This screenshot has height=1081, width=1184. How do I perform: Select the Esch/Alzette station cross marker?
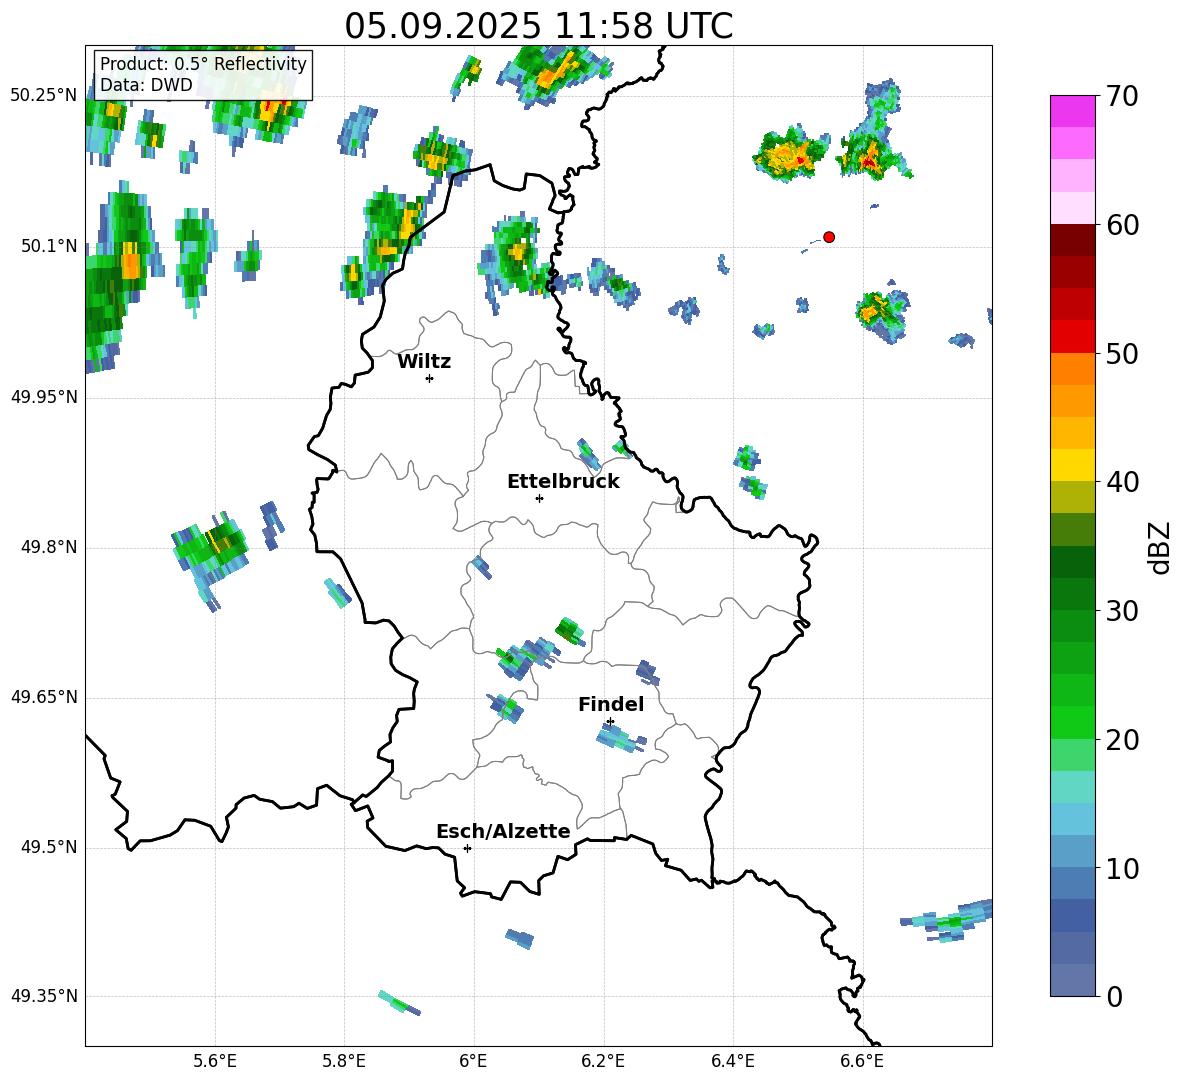tap(467, 848)
